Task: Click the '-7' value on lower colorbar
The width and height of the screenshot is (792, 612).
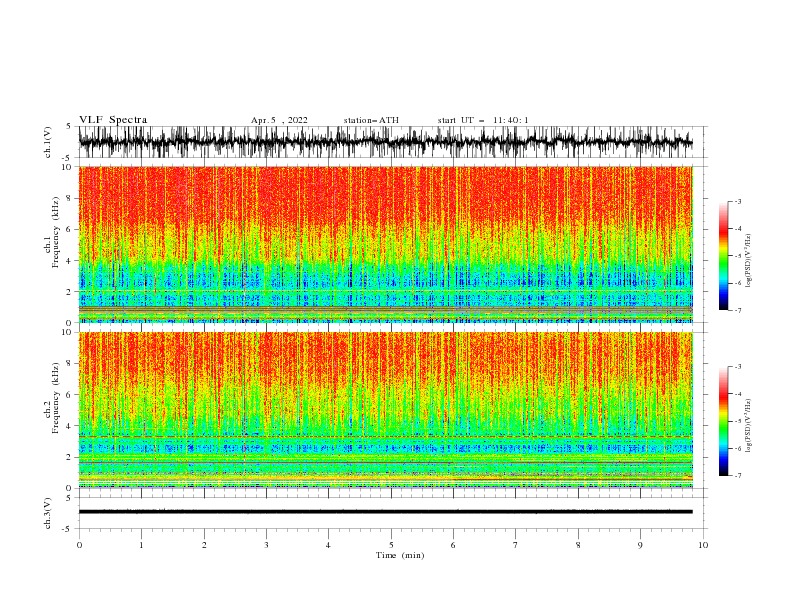Action: tap(738, 476)
